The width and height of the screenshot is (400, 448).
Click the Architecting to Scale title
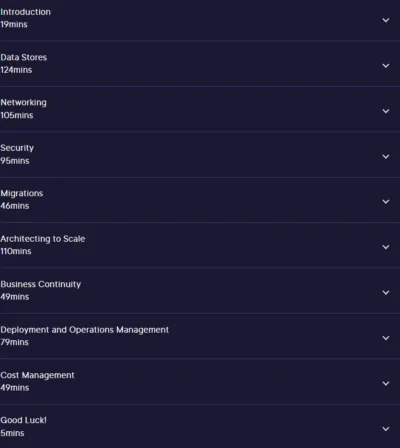click(43, 239)
